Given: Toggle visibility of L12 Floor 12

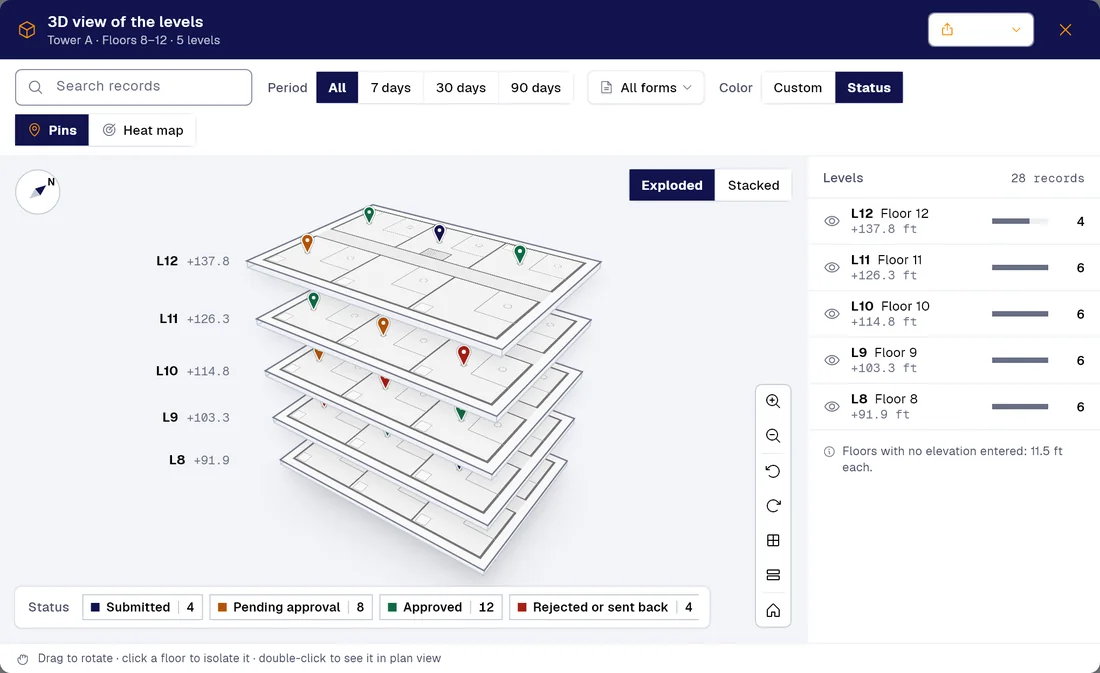Looking at the screenshot, I should click(832, 221).
